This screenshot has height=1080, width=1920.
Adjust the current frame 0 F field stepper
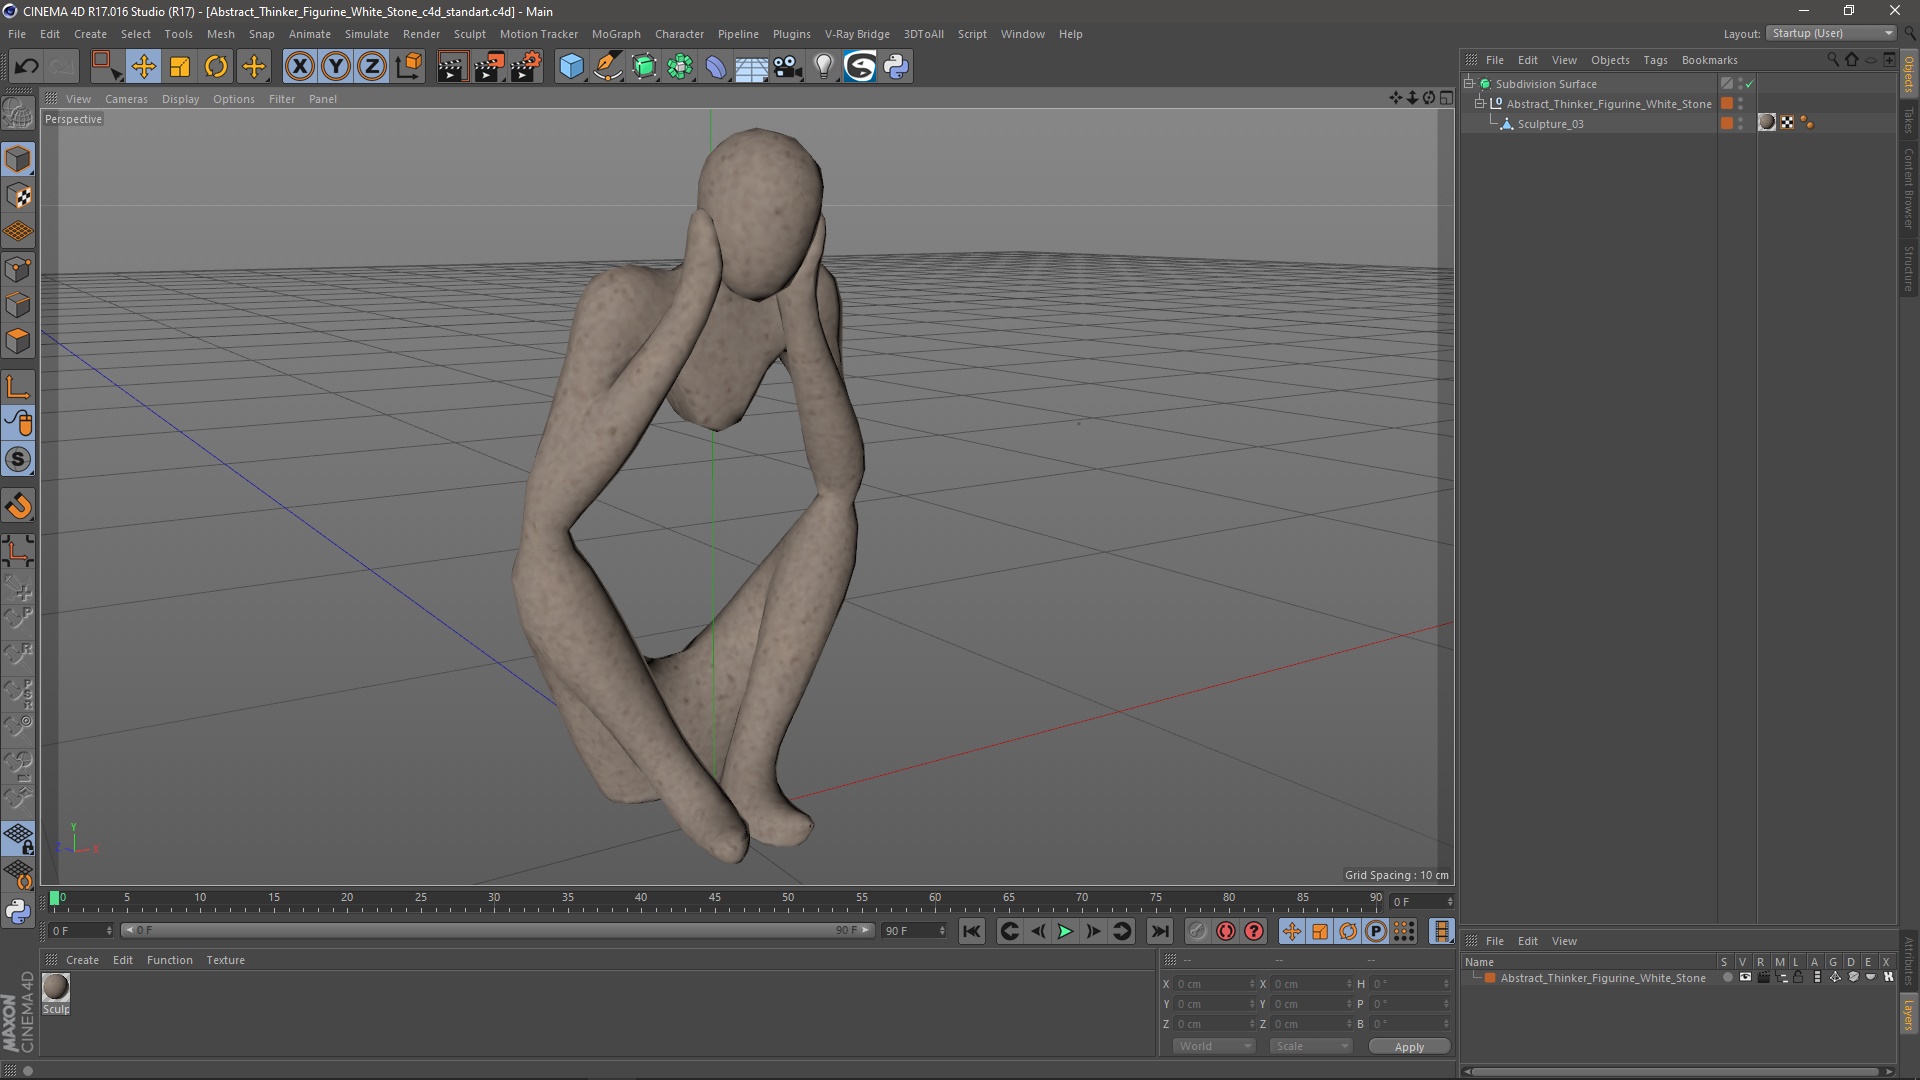pos(1449,902)
